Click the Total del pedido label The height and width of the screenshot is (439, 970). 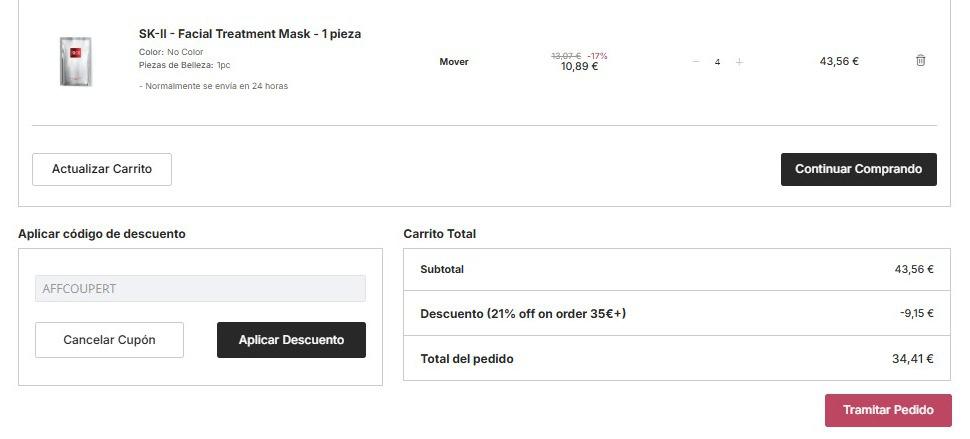click(467, 359)
